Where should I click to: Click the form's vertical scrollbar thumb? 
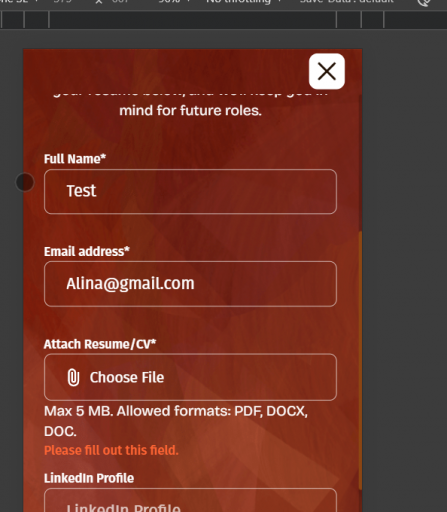360,360
